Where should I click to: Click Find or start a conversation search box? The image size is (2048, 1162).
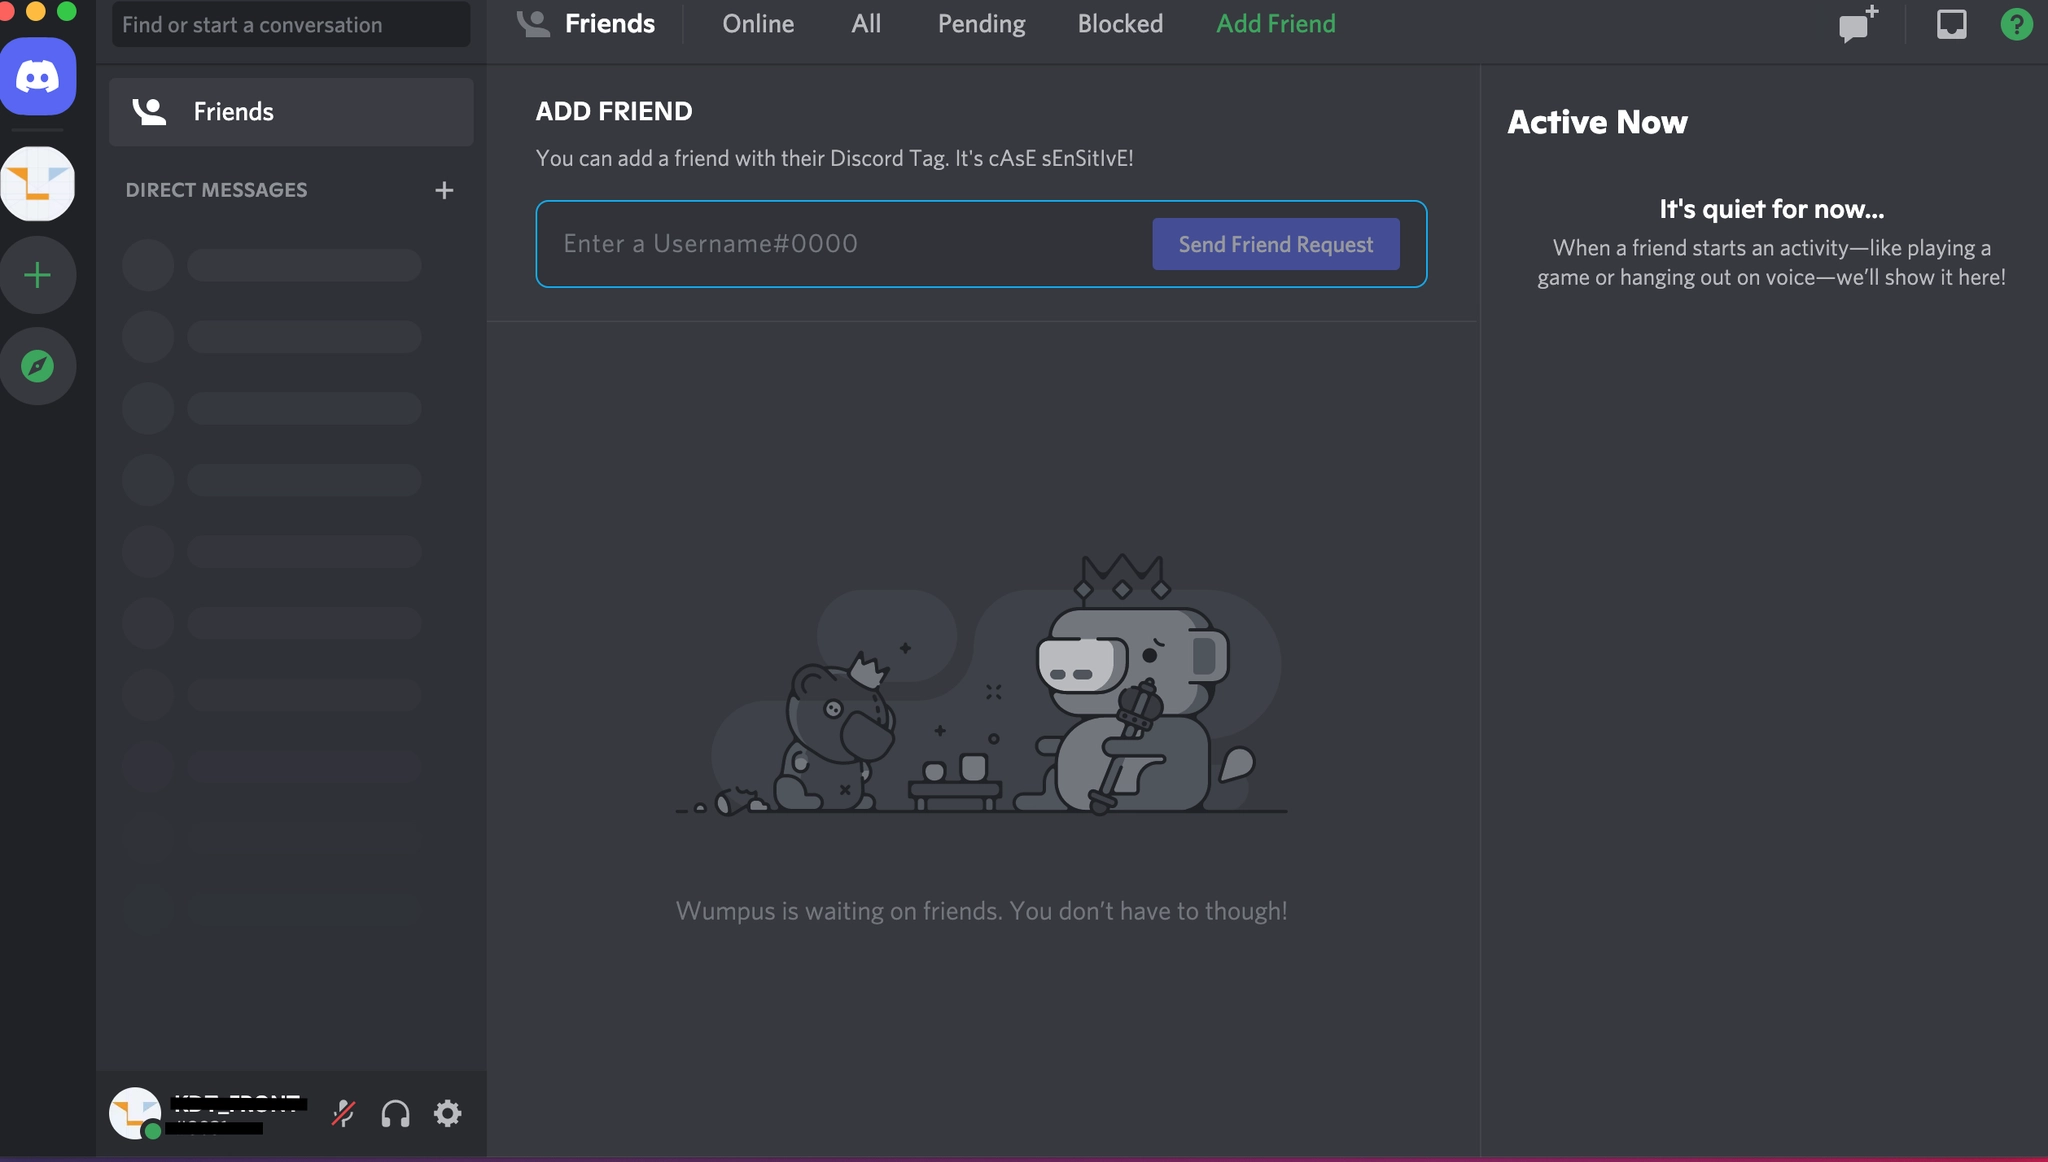[x=290, y=25]
